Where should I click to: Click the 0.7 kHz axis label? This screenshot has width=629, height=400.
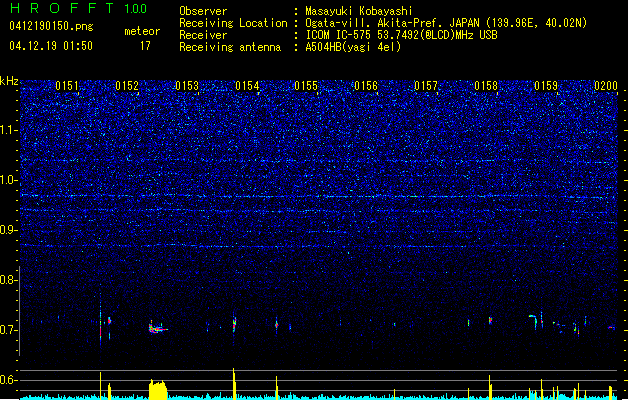[x=8, y=330]
